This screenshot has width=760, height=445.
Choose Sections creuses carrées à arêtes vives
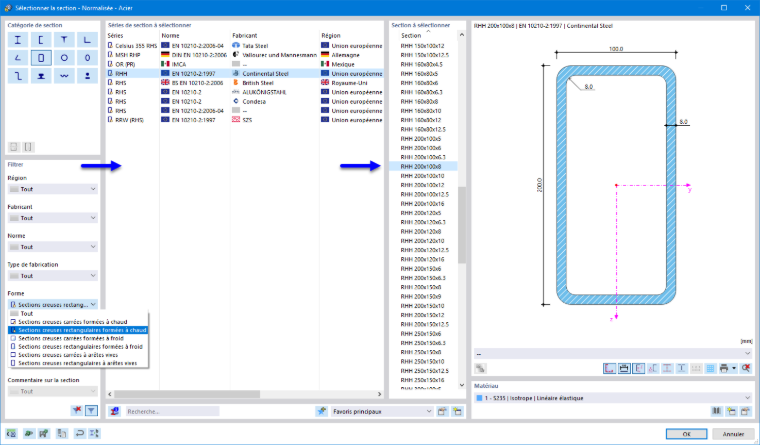pyautogui.click(x=78, y=355)
